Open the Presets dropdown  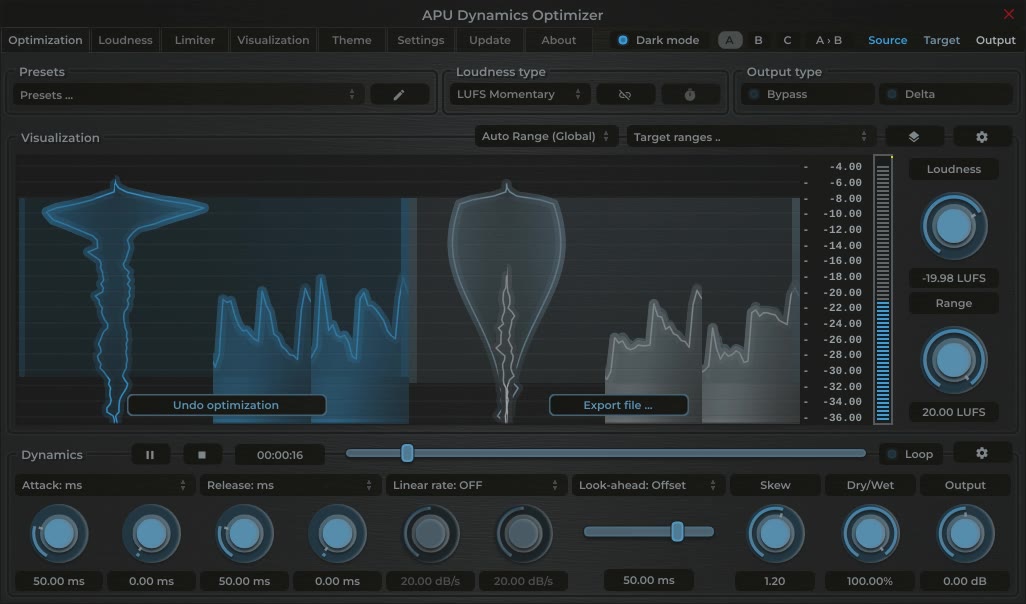[x=180, y=93]
